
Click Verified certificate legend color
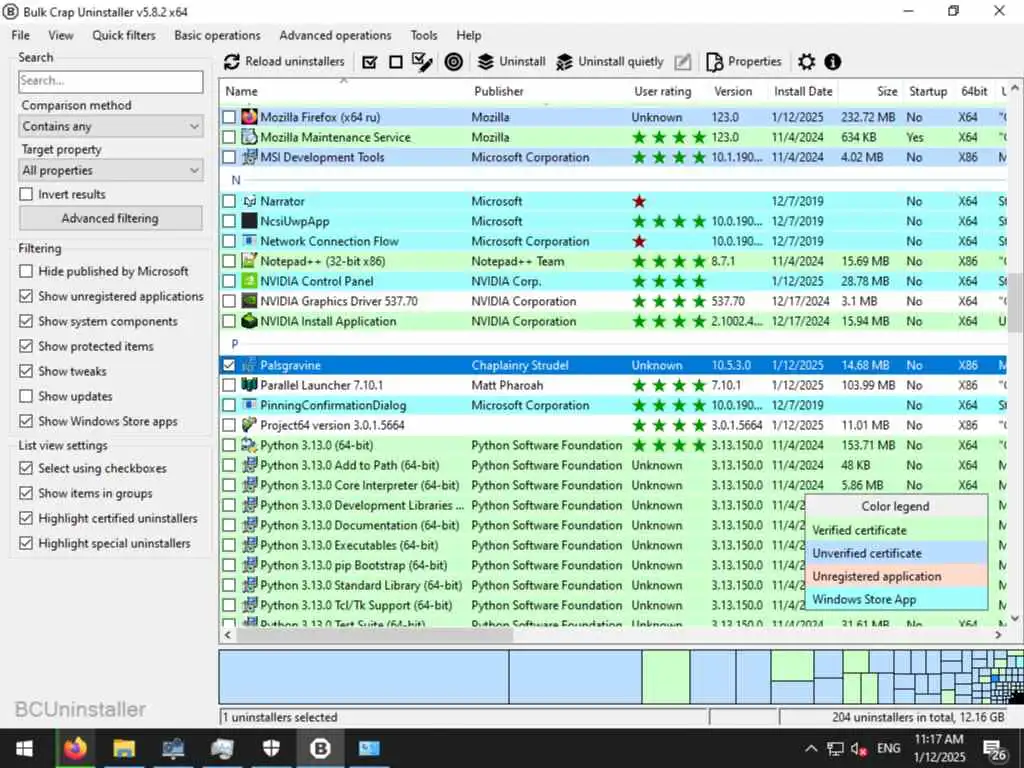point(896,530)
